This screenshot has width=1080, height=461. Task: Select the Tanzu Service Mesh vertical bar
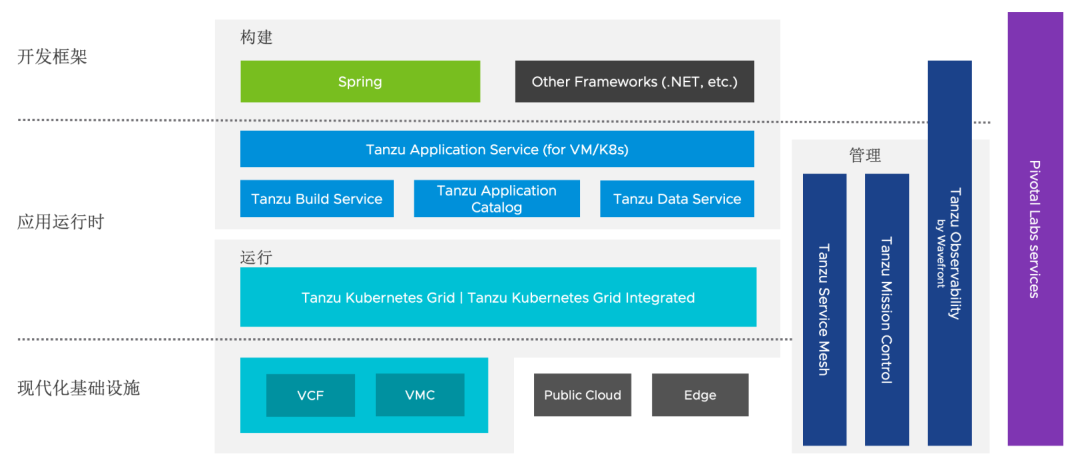tap(824, 309)
